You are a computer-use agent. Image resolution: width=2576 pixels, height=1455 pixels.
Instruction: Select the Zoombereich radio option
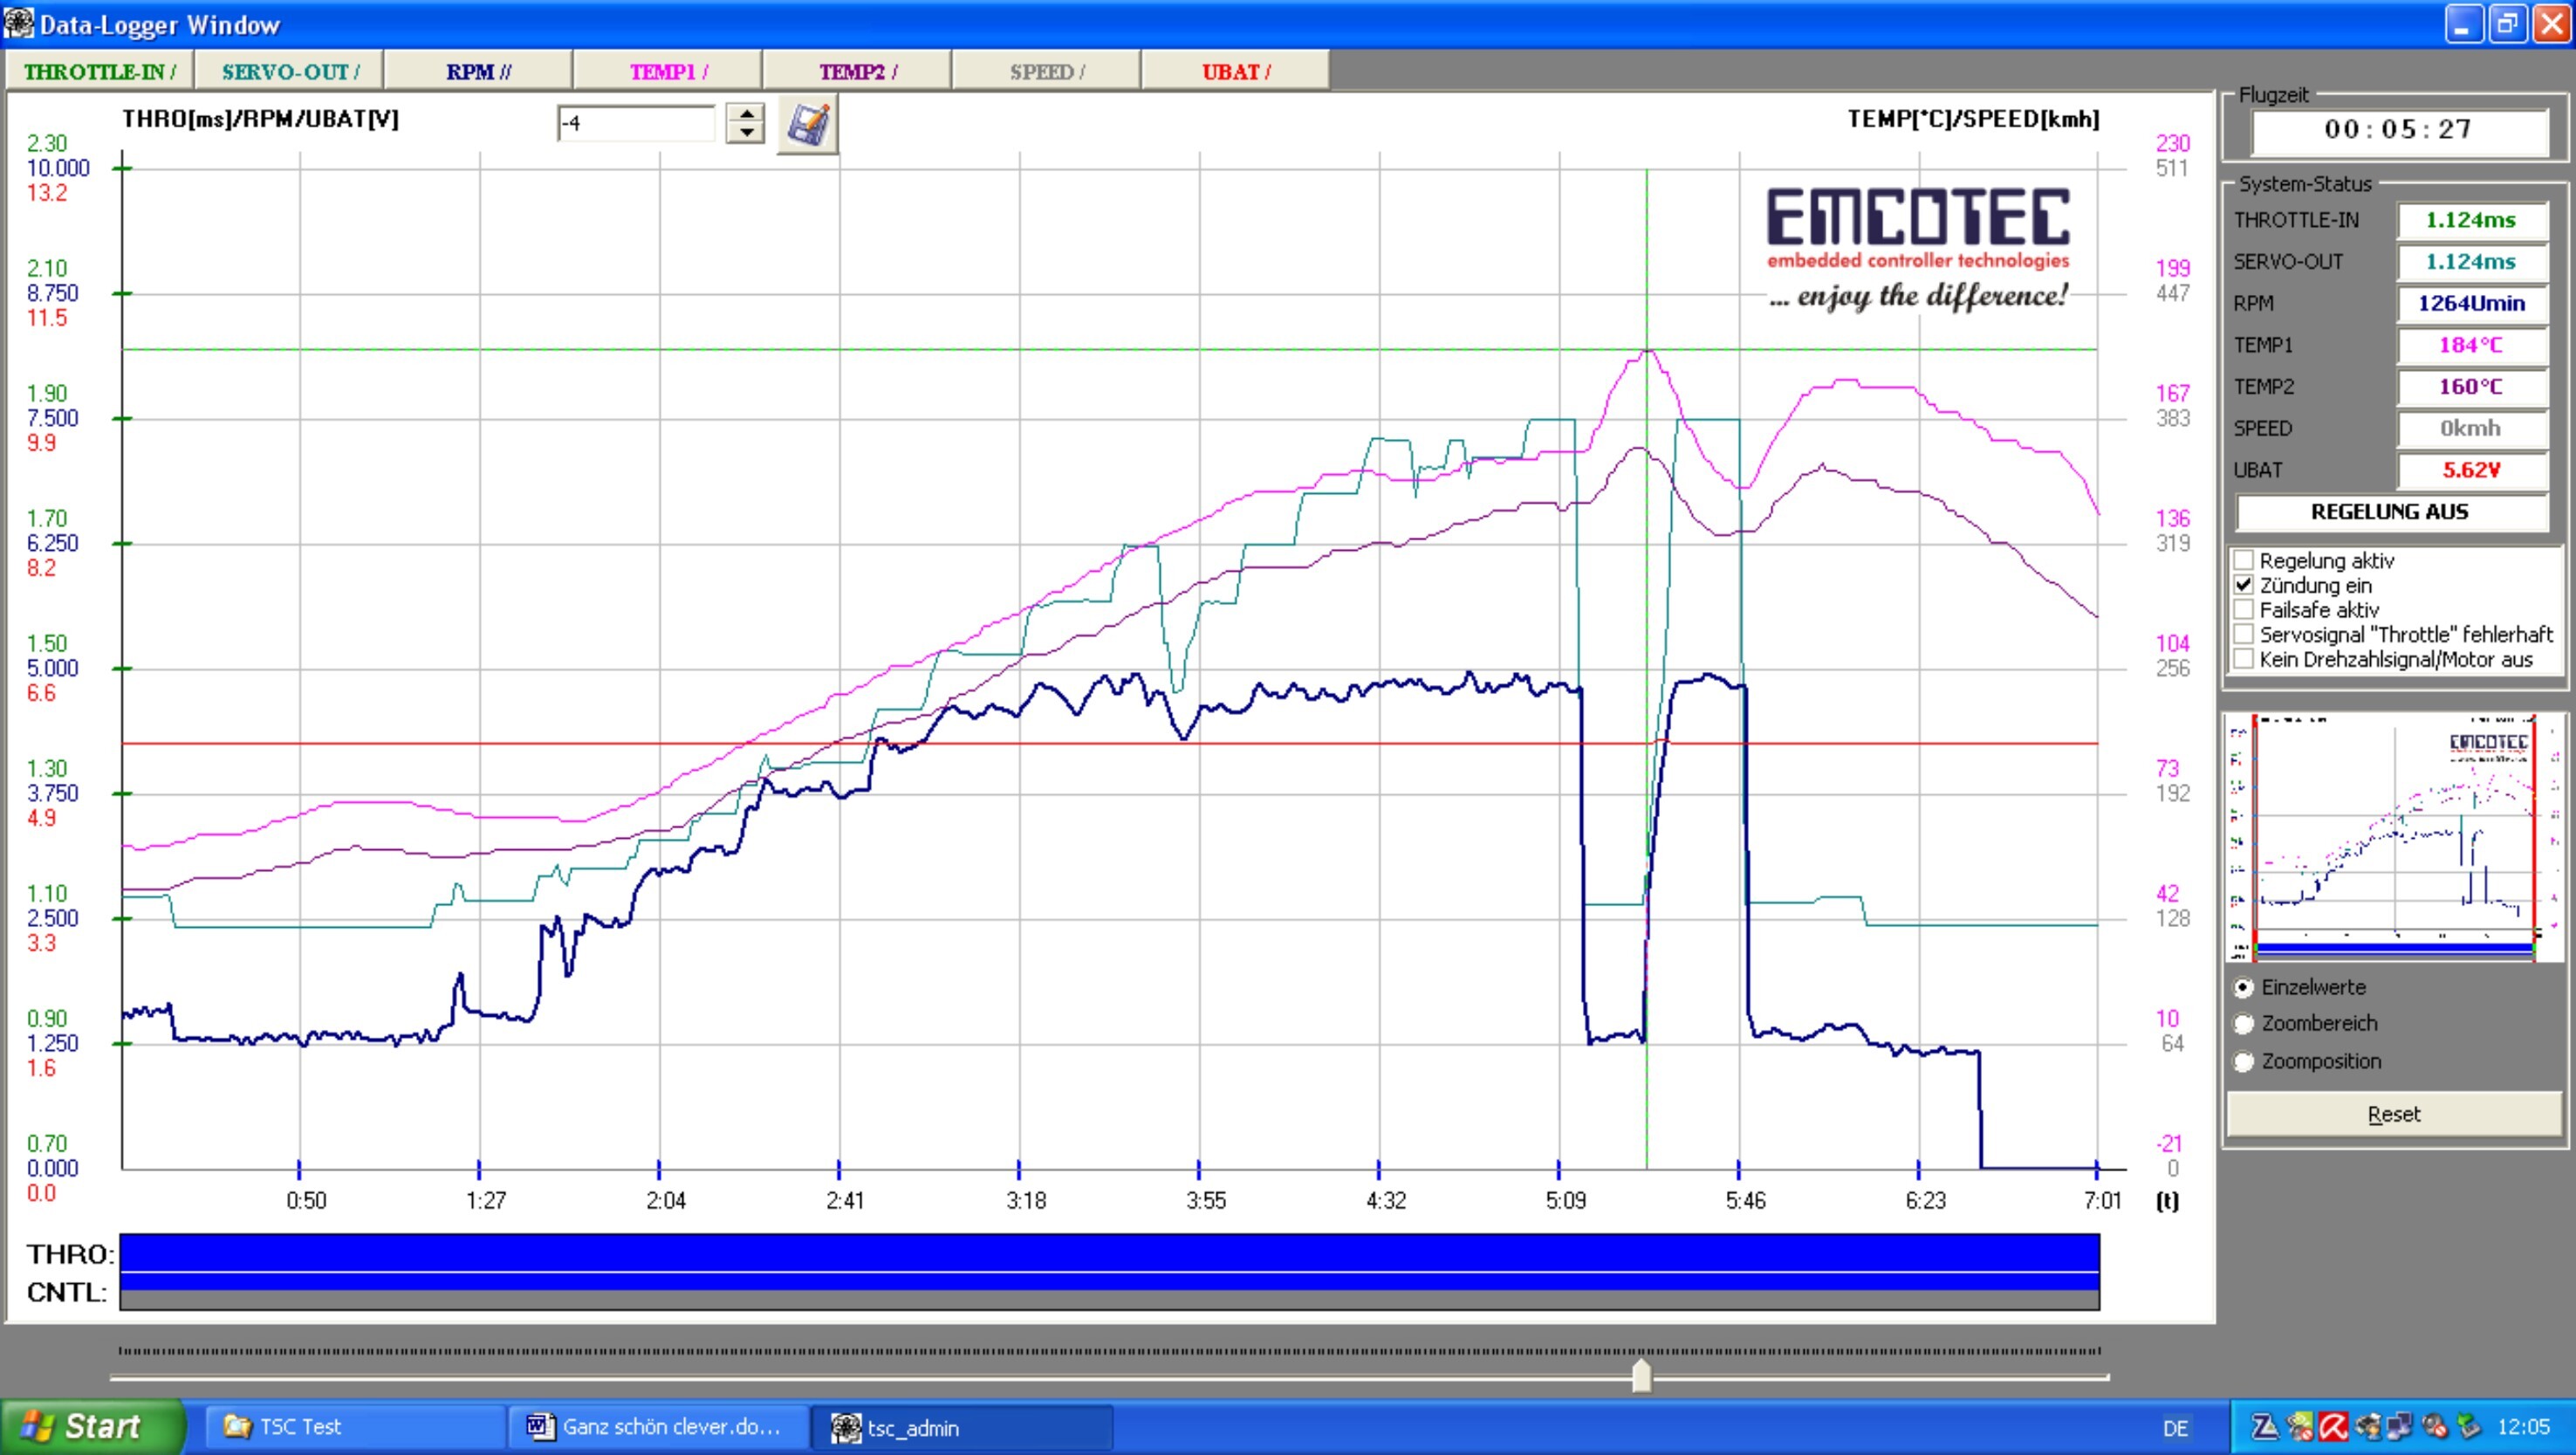point(2244,1024)
